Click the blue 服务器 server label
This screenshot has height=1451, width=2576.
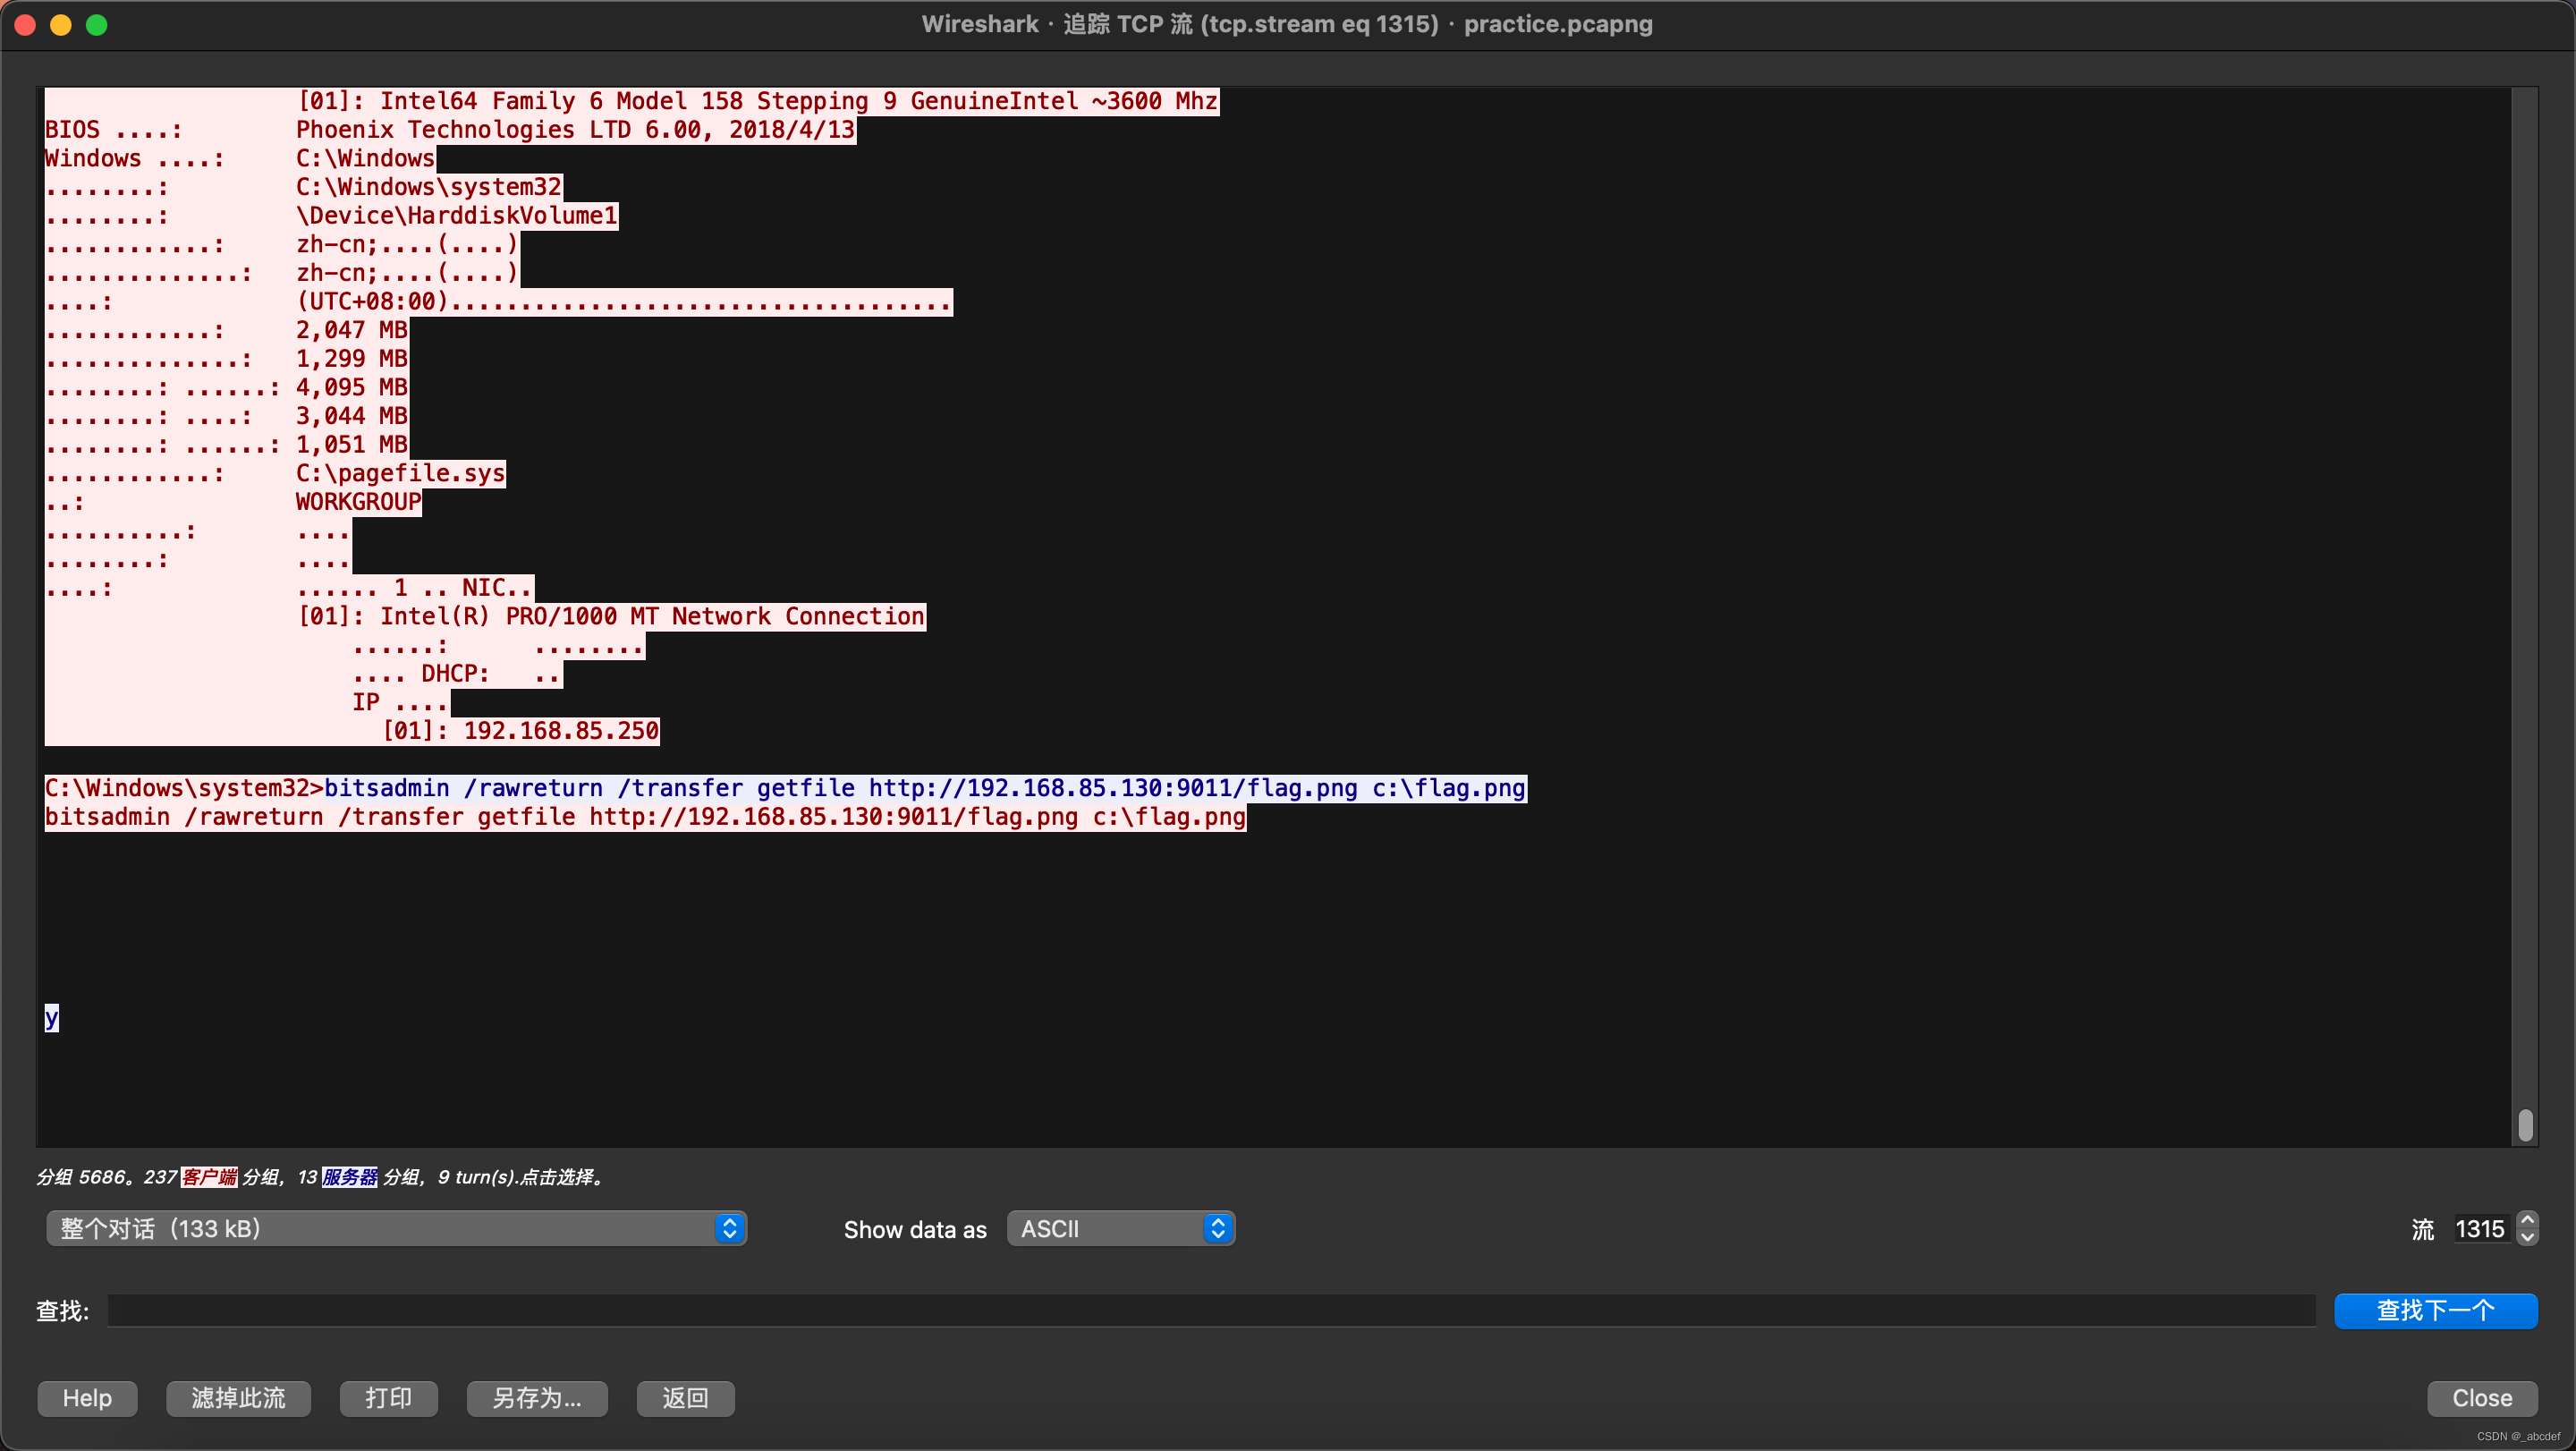tap(349, 1177)
